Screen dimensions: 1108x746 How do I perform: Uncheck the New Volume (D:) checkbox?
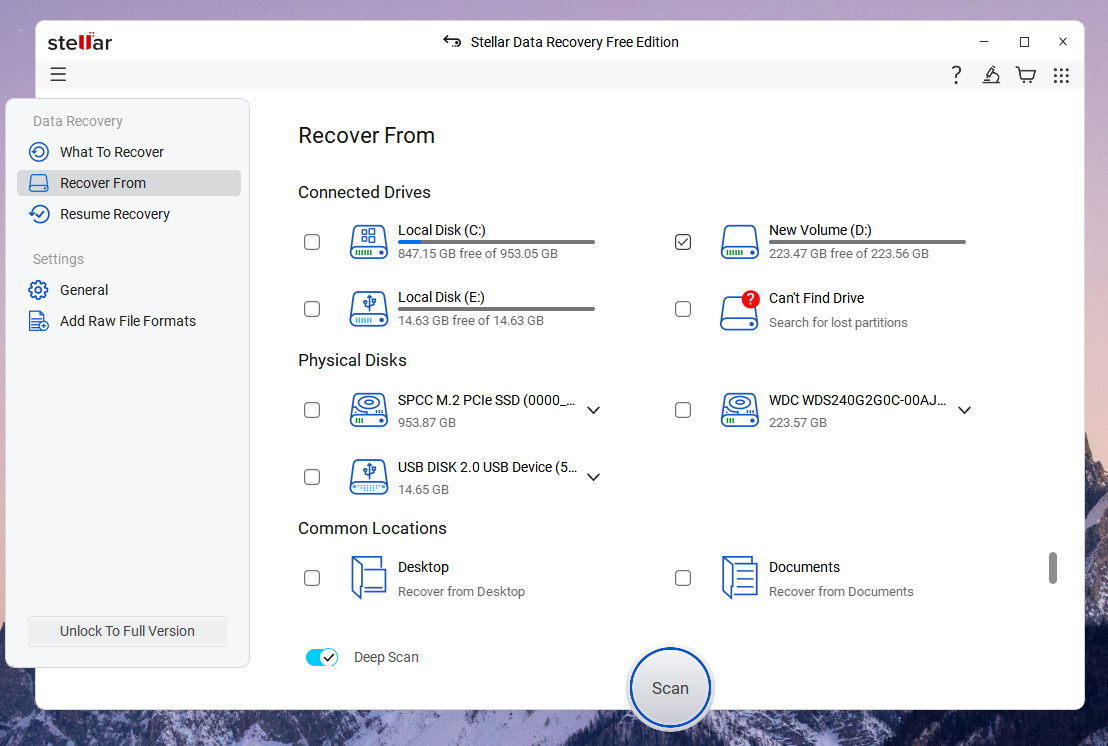[x=683, y=242]
